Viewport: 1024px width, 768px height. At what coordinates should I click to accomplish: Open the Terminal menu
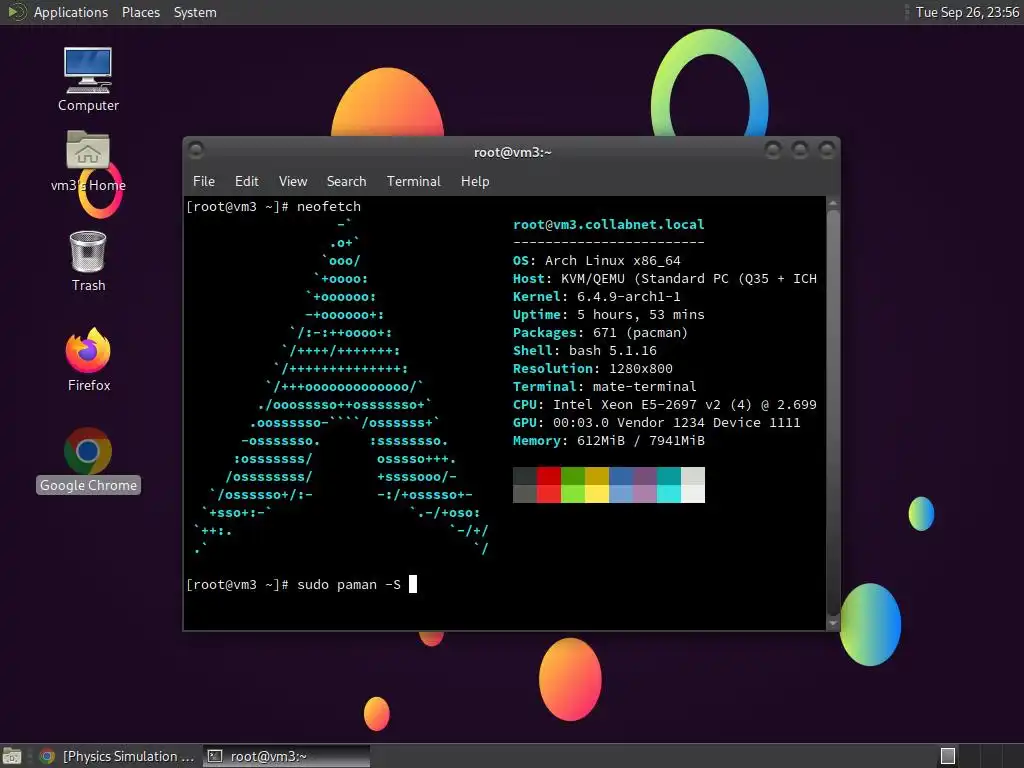(x=413, y=181)
